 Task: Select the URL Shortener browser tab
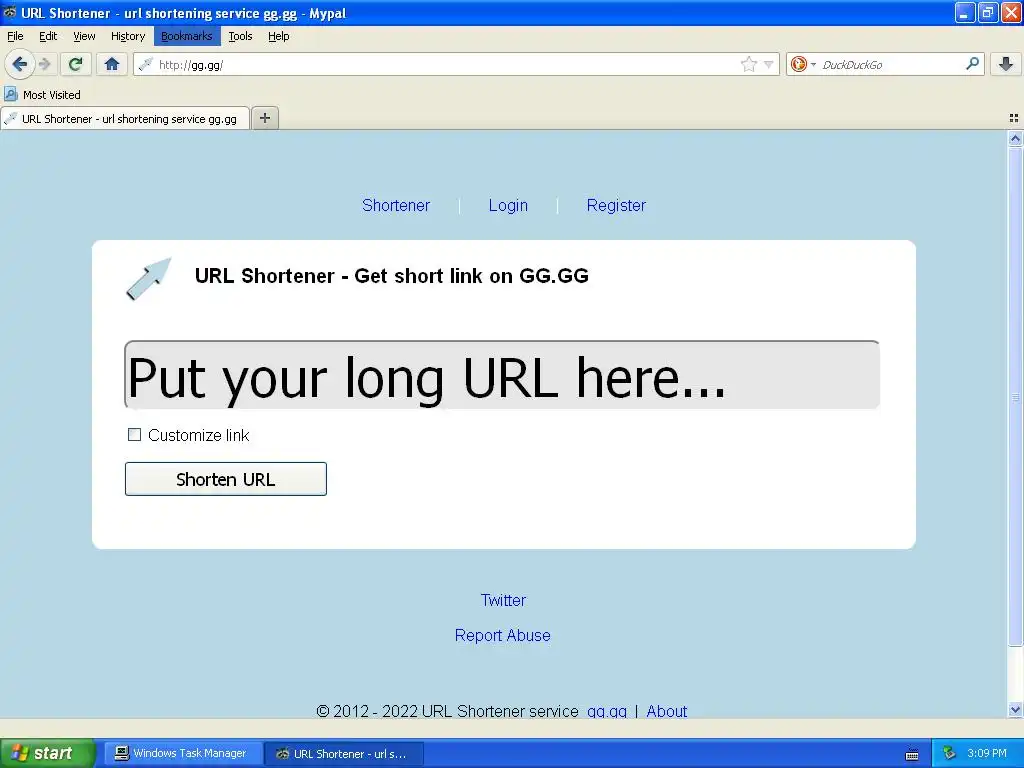[125, 118]
